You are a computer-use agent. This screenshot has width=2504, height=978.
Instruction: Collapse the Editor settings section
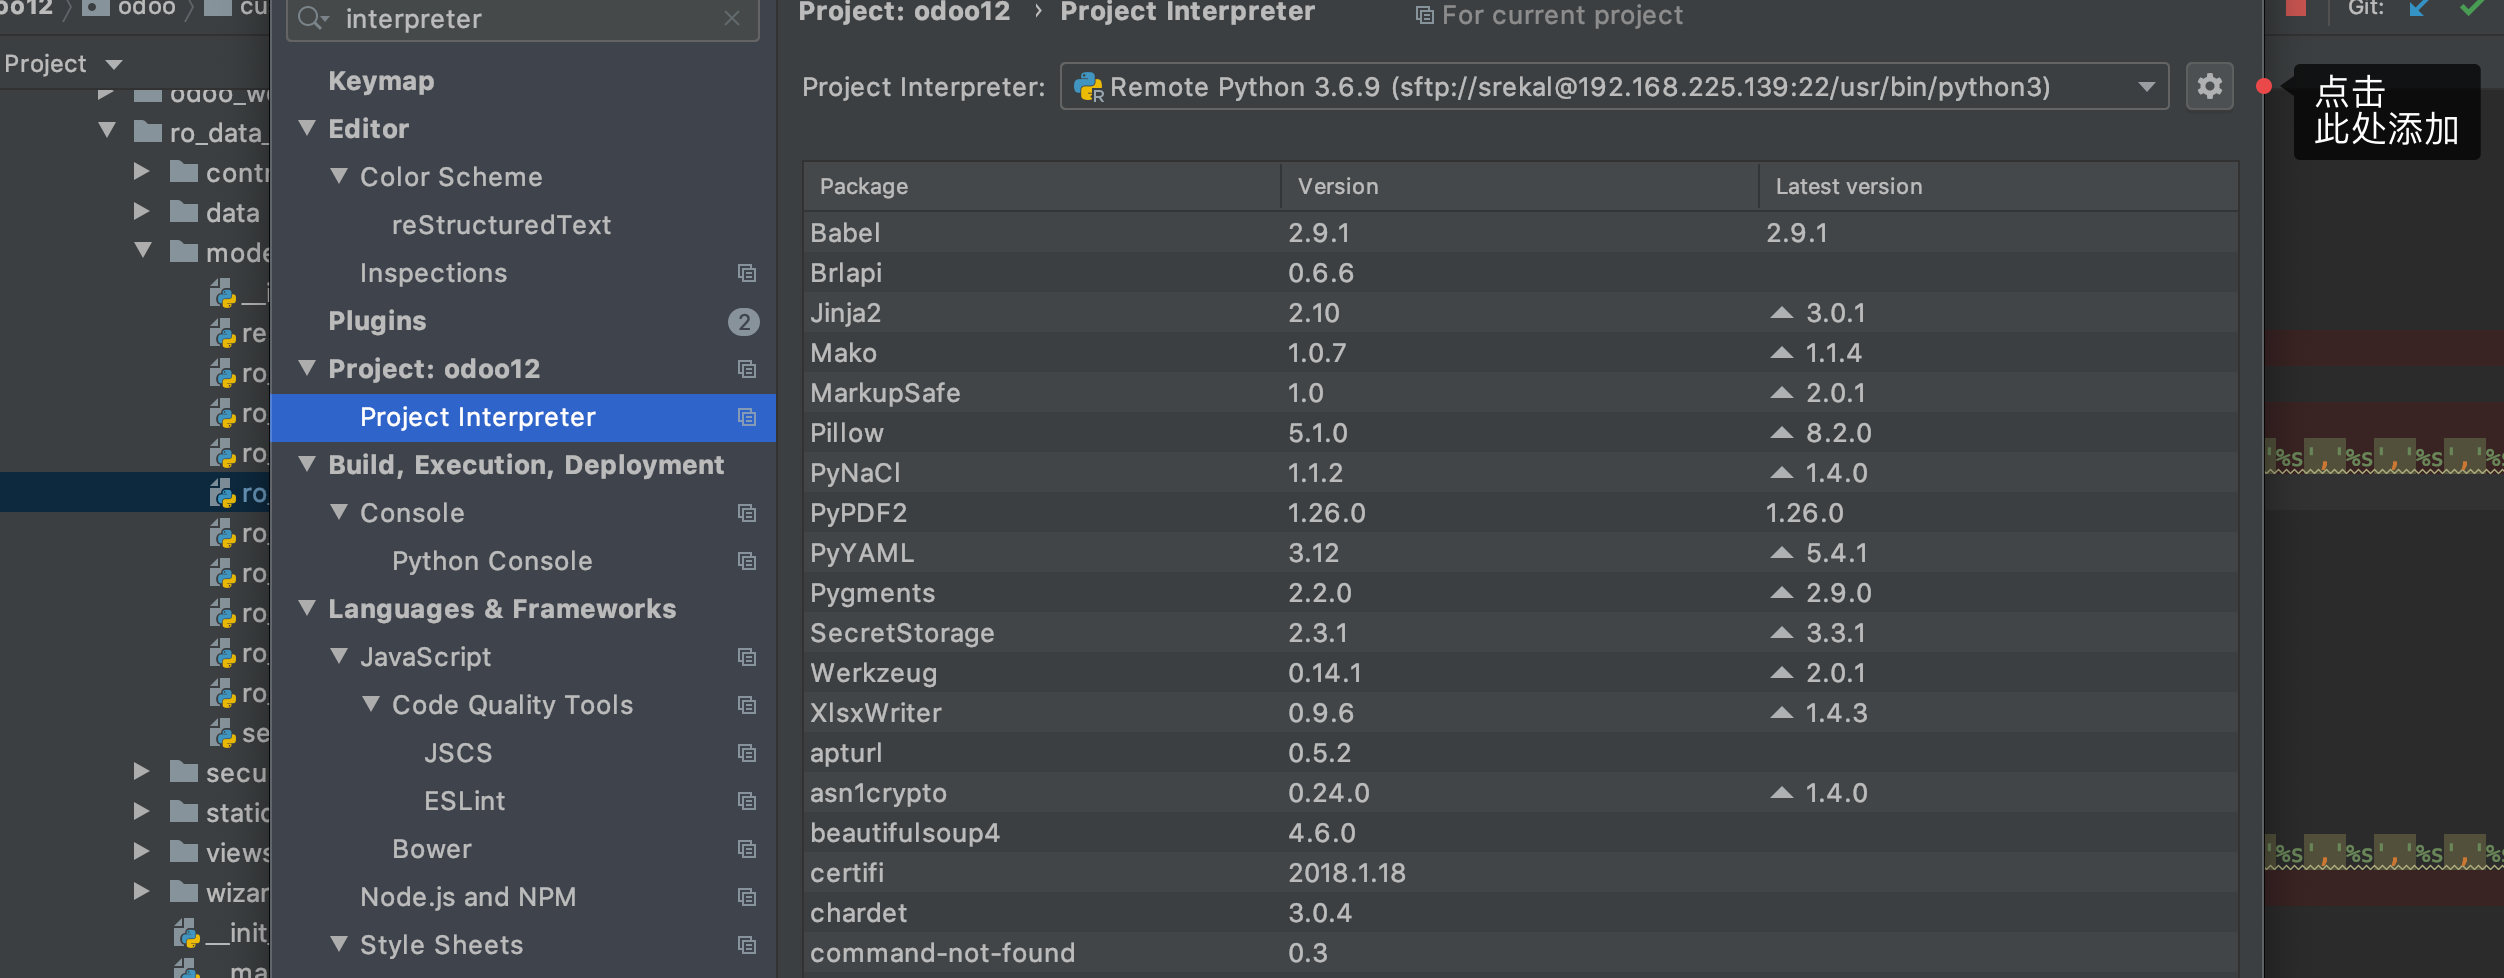308,129
